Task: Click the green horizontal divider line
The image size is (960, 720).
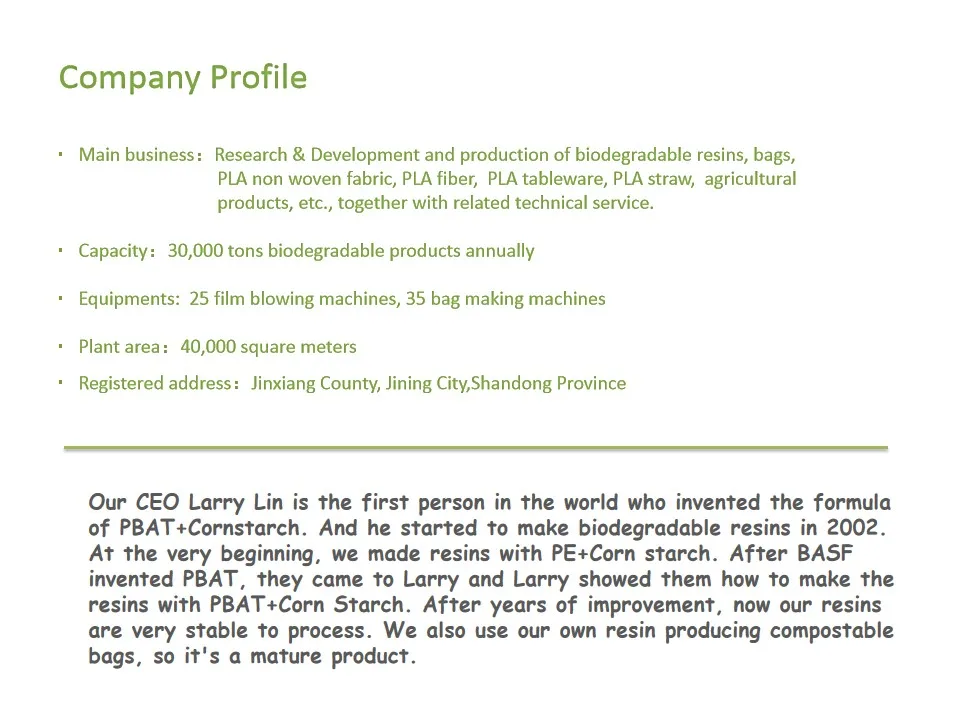Action: click(476, 448)
